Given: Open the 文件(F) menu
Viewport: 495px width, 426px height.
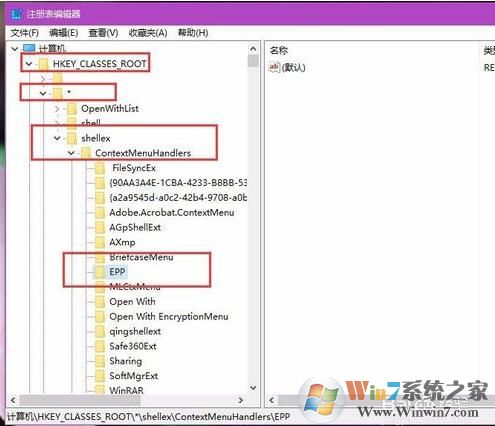Looking at the screenshot, I should click(25, 33).
